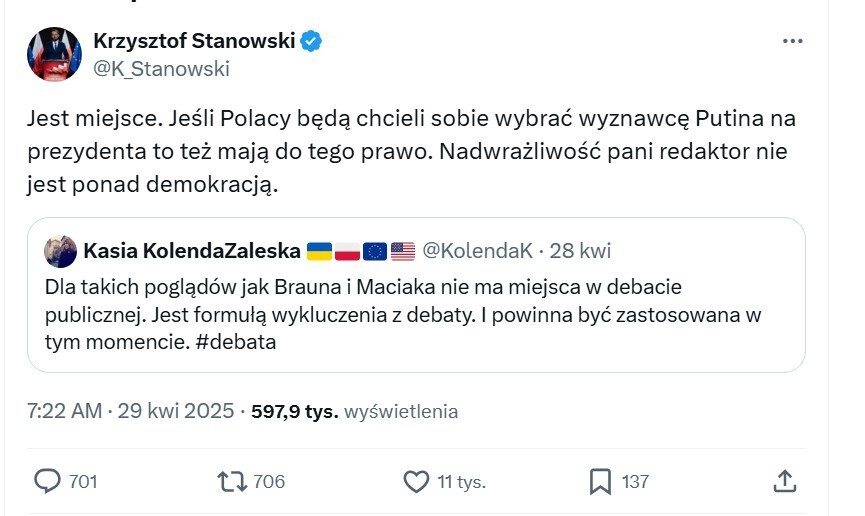Image resolution: width=865 pixels, height=516 pixels.
Task: Open the three-dot more options menu
Action: tap(792, 42)
